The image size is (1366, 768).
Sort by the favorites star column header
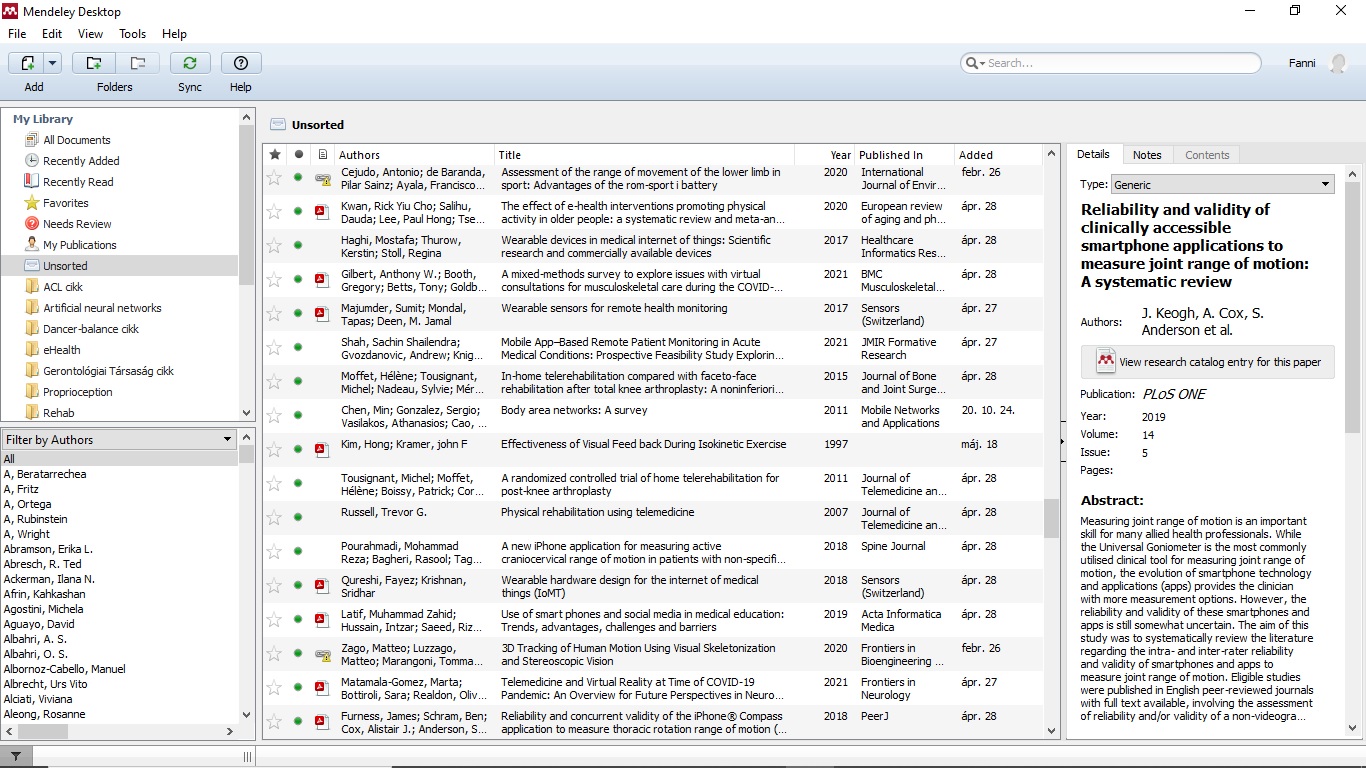[x=275, y=155]
